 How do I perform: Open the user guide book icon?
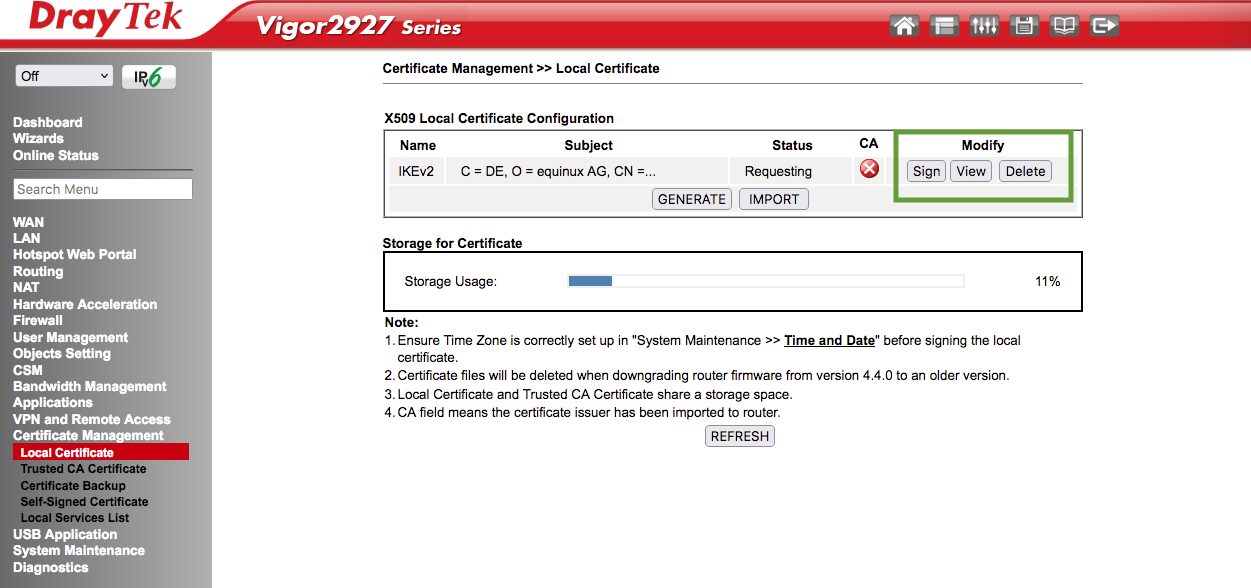pyautogui.click(x=1064, y=24)
